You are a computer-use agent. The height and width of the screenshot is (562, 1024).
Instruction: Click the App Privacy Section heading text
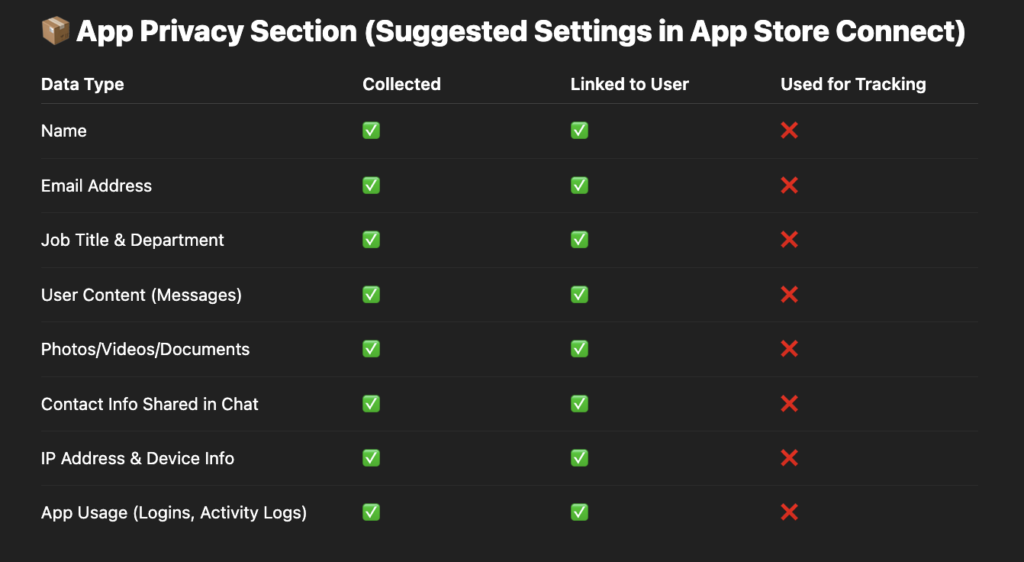520,31
